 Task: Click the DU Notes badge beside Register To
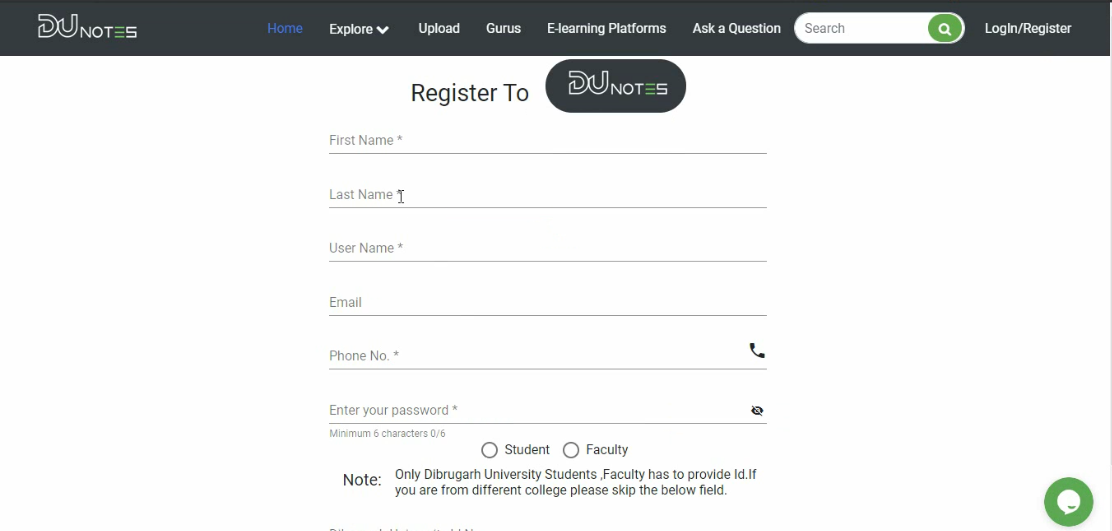[x=616, y=86]
